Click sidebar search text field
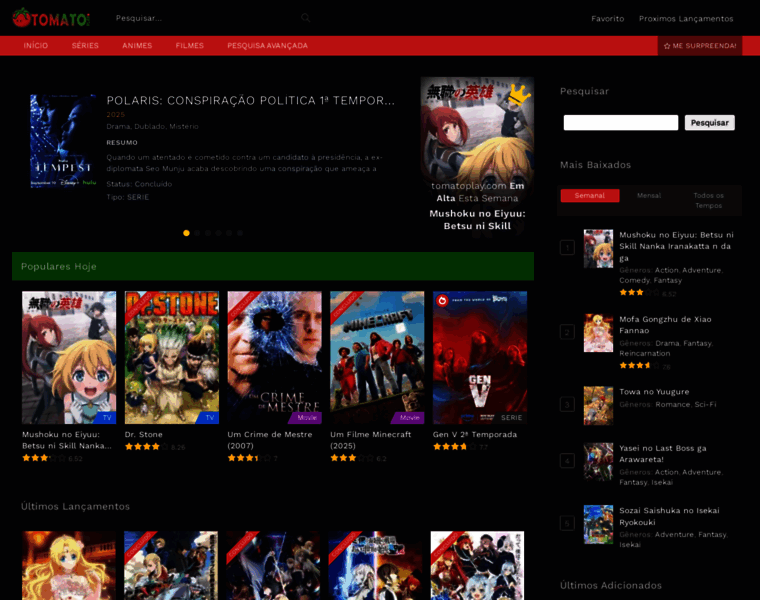This screenshot has width=760, height=600. click(620, 123)
